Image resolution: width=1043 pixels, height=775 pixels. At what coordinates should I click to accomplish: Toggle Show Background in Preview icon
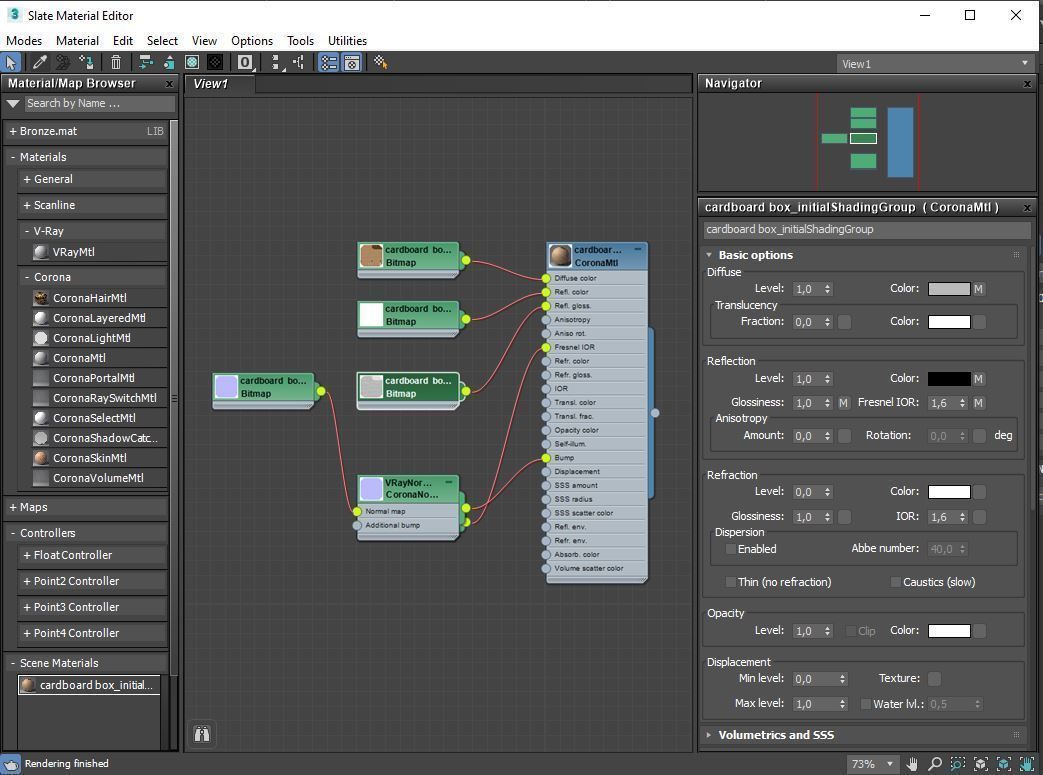point(215,63)
